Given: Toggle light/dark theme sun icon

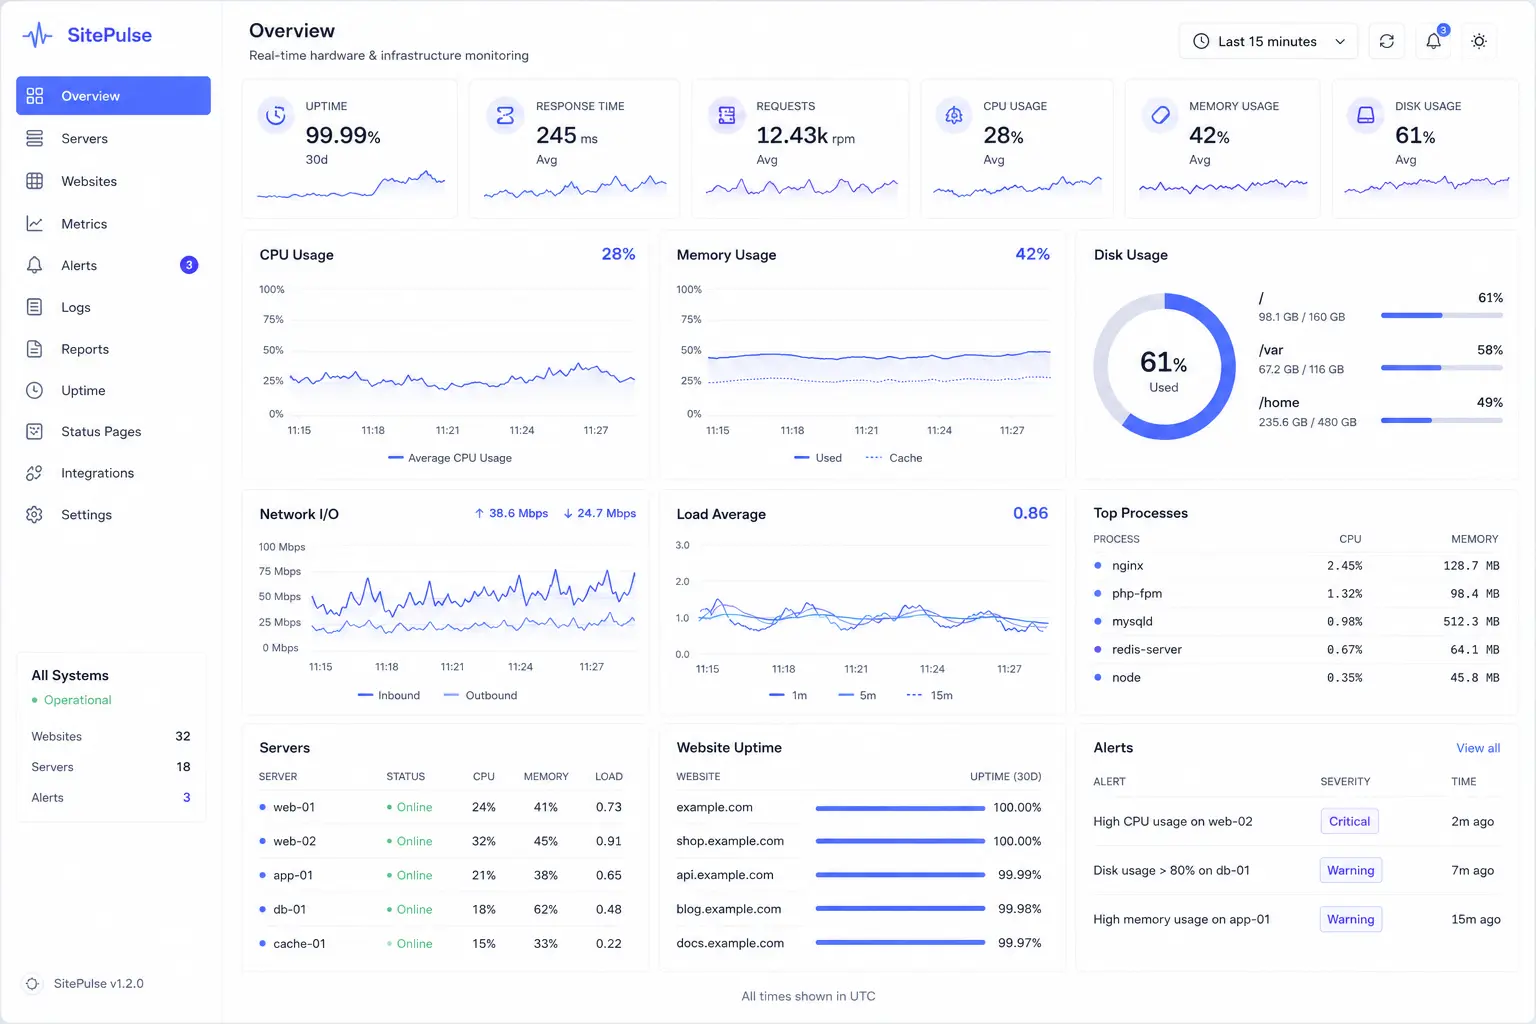Looking at the screenshot, I should (x=1479, y=41).
